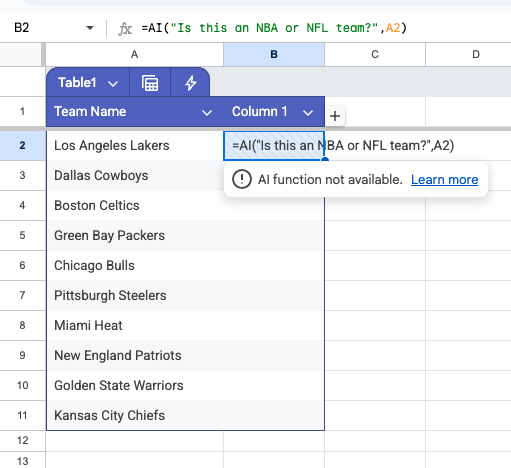
Task: Click the Dallas Cowboys cell
Action: 135,175
